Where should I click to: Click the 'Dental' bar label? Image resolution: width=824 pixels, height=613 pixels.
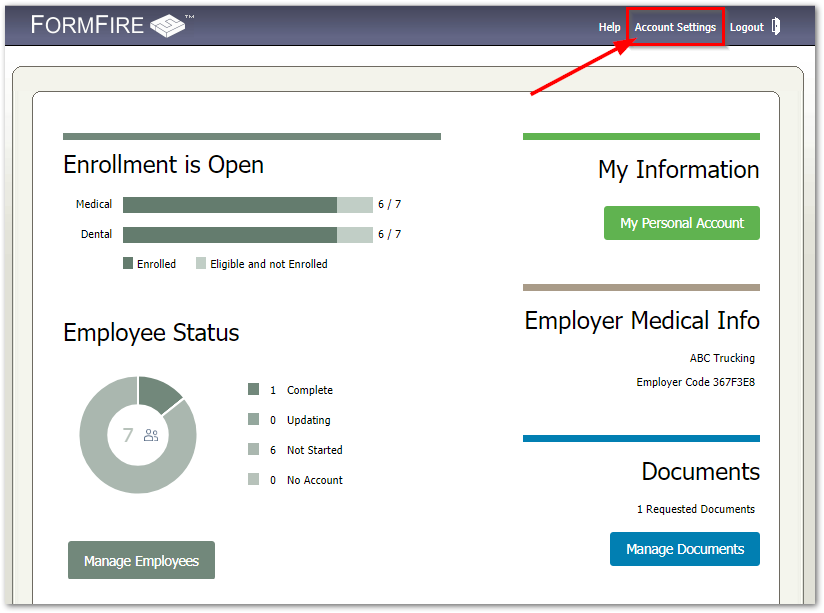click(96, 234)
